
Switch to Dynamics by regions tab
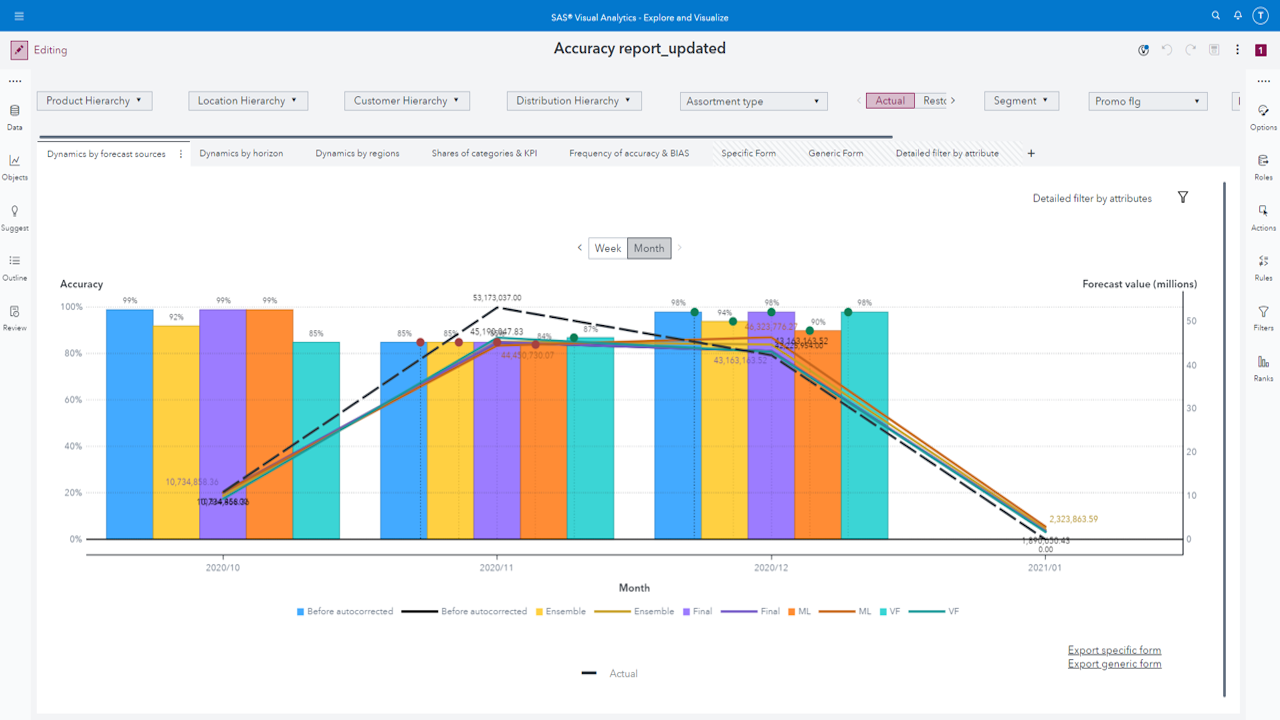click(357, 154)
